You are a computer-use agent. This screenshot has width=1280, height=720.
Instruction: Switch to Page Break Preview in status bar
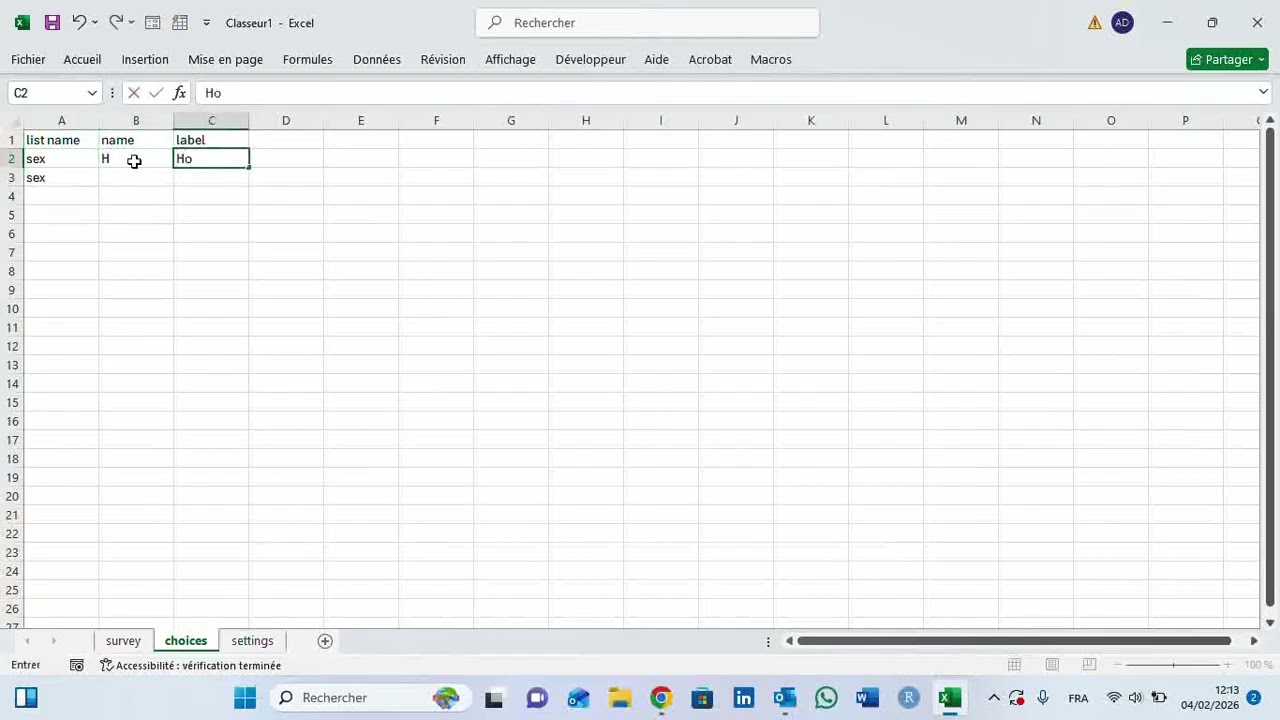point(1090,665)
